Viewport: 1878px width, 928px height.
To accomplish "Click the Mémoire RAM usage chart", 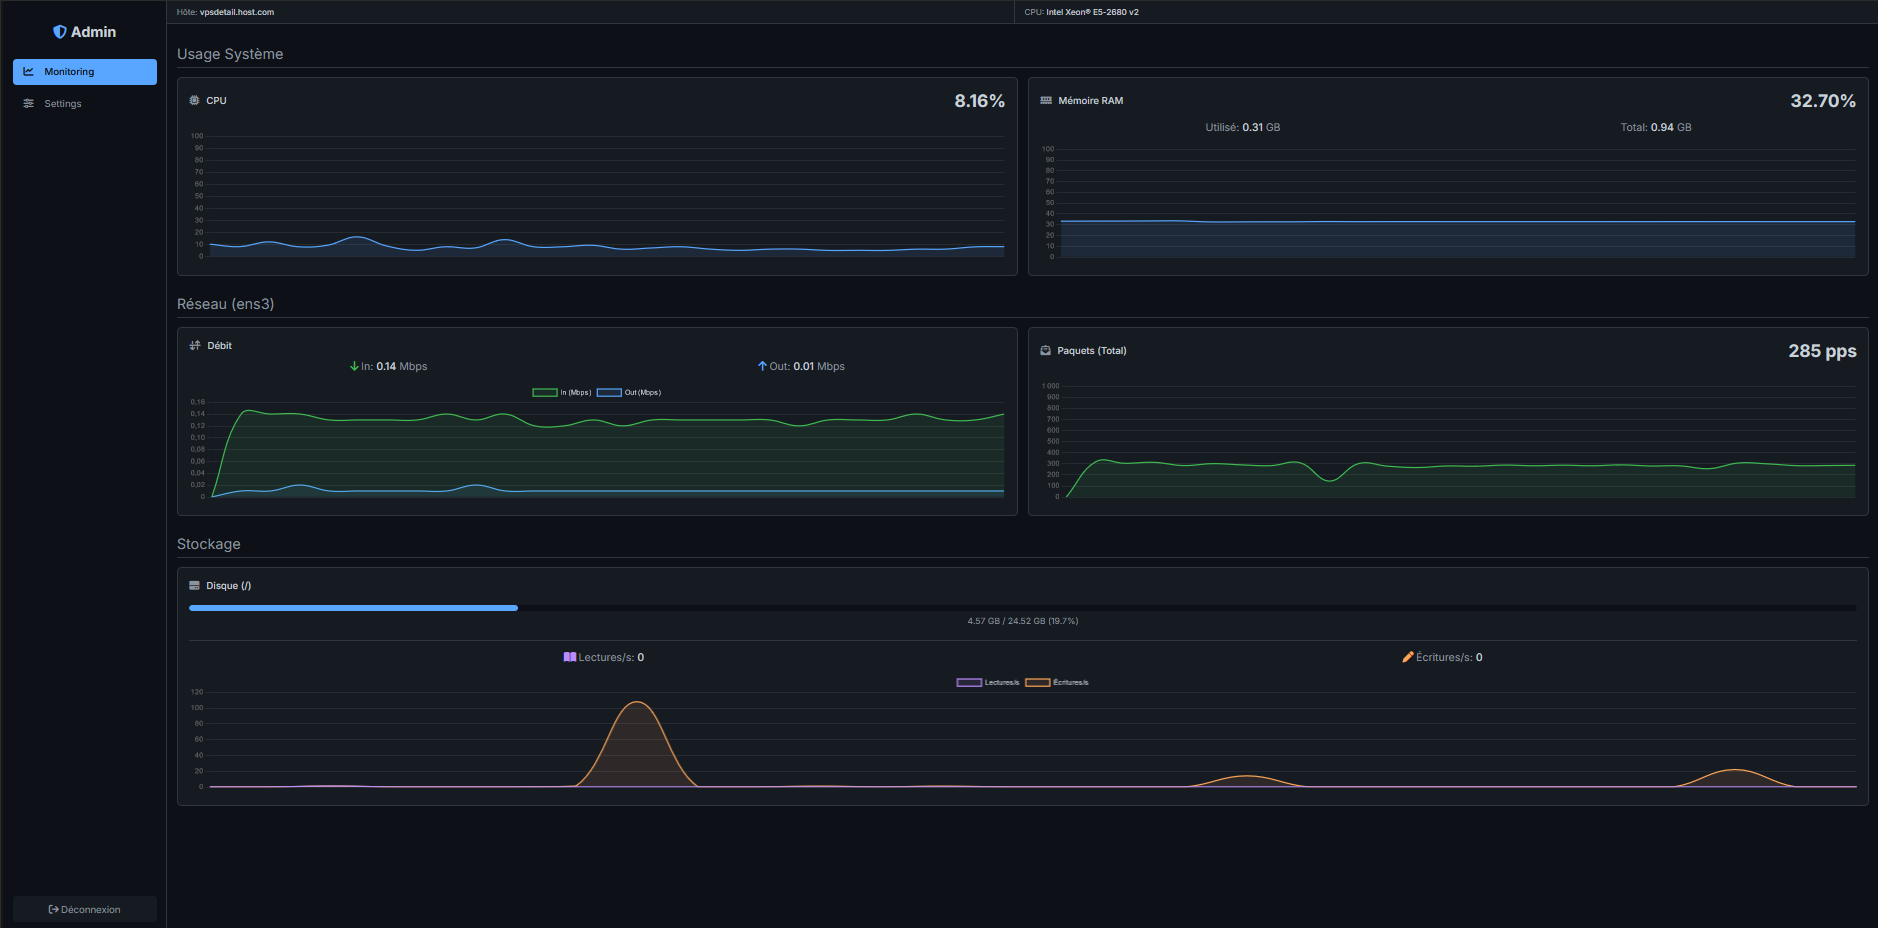I will (1448, 203).
